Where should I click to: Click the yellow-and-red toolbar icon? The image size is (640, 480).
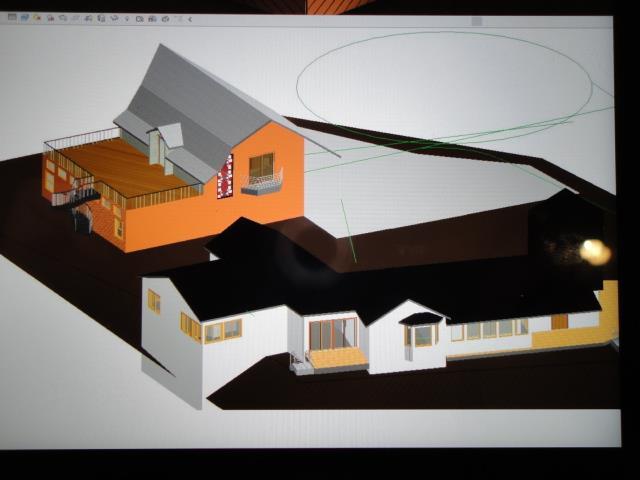click(38, 18)
